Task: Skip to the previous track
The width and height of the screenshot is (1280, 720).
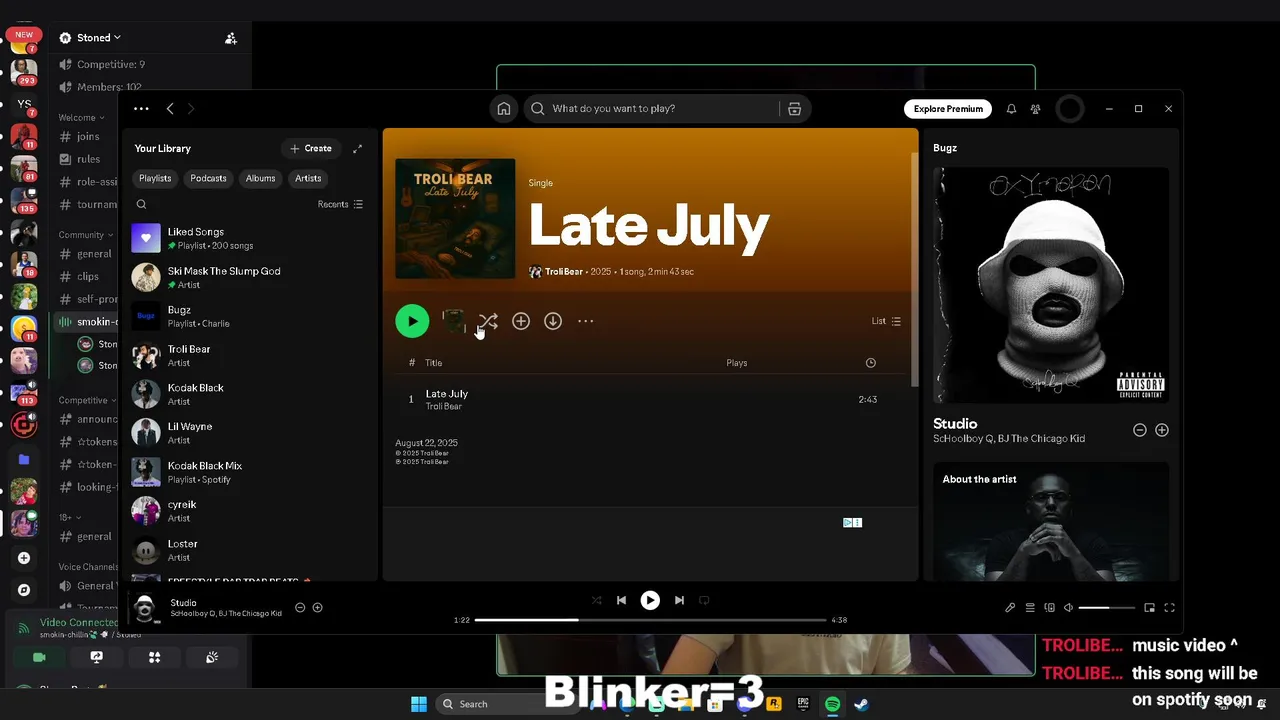Action: click(621, 600)
